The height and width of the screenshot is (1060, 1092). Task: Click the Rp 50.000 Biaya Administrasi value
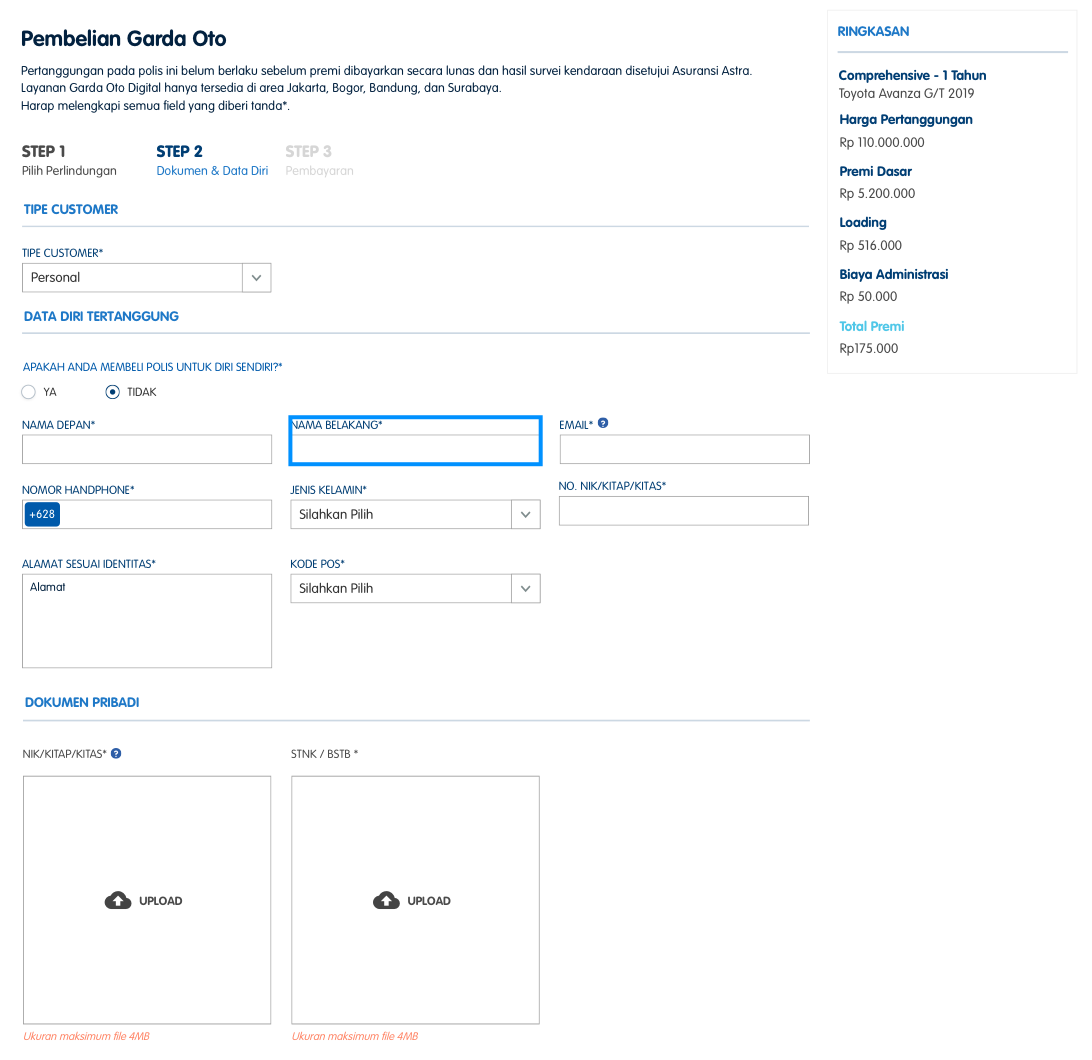[x=868, y=297]
